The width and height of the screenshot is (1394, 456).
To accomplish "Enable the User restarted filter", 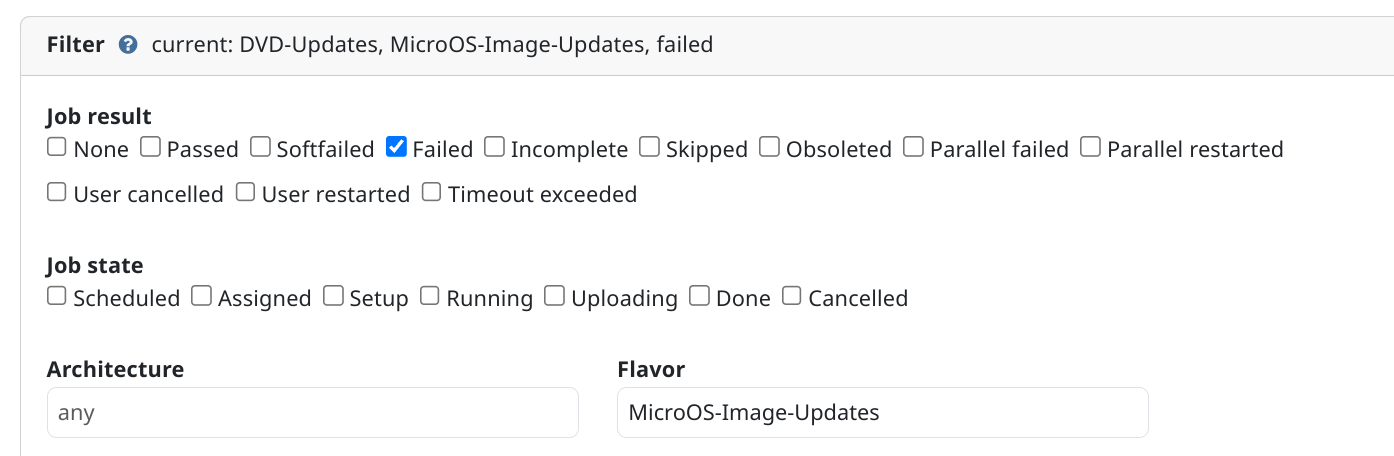I will pos(246,193).
